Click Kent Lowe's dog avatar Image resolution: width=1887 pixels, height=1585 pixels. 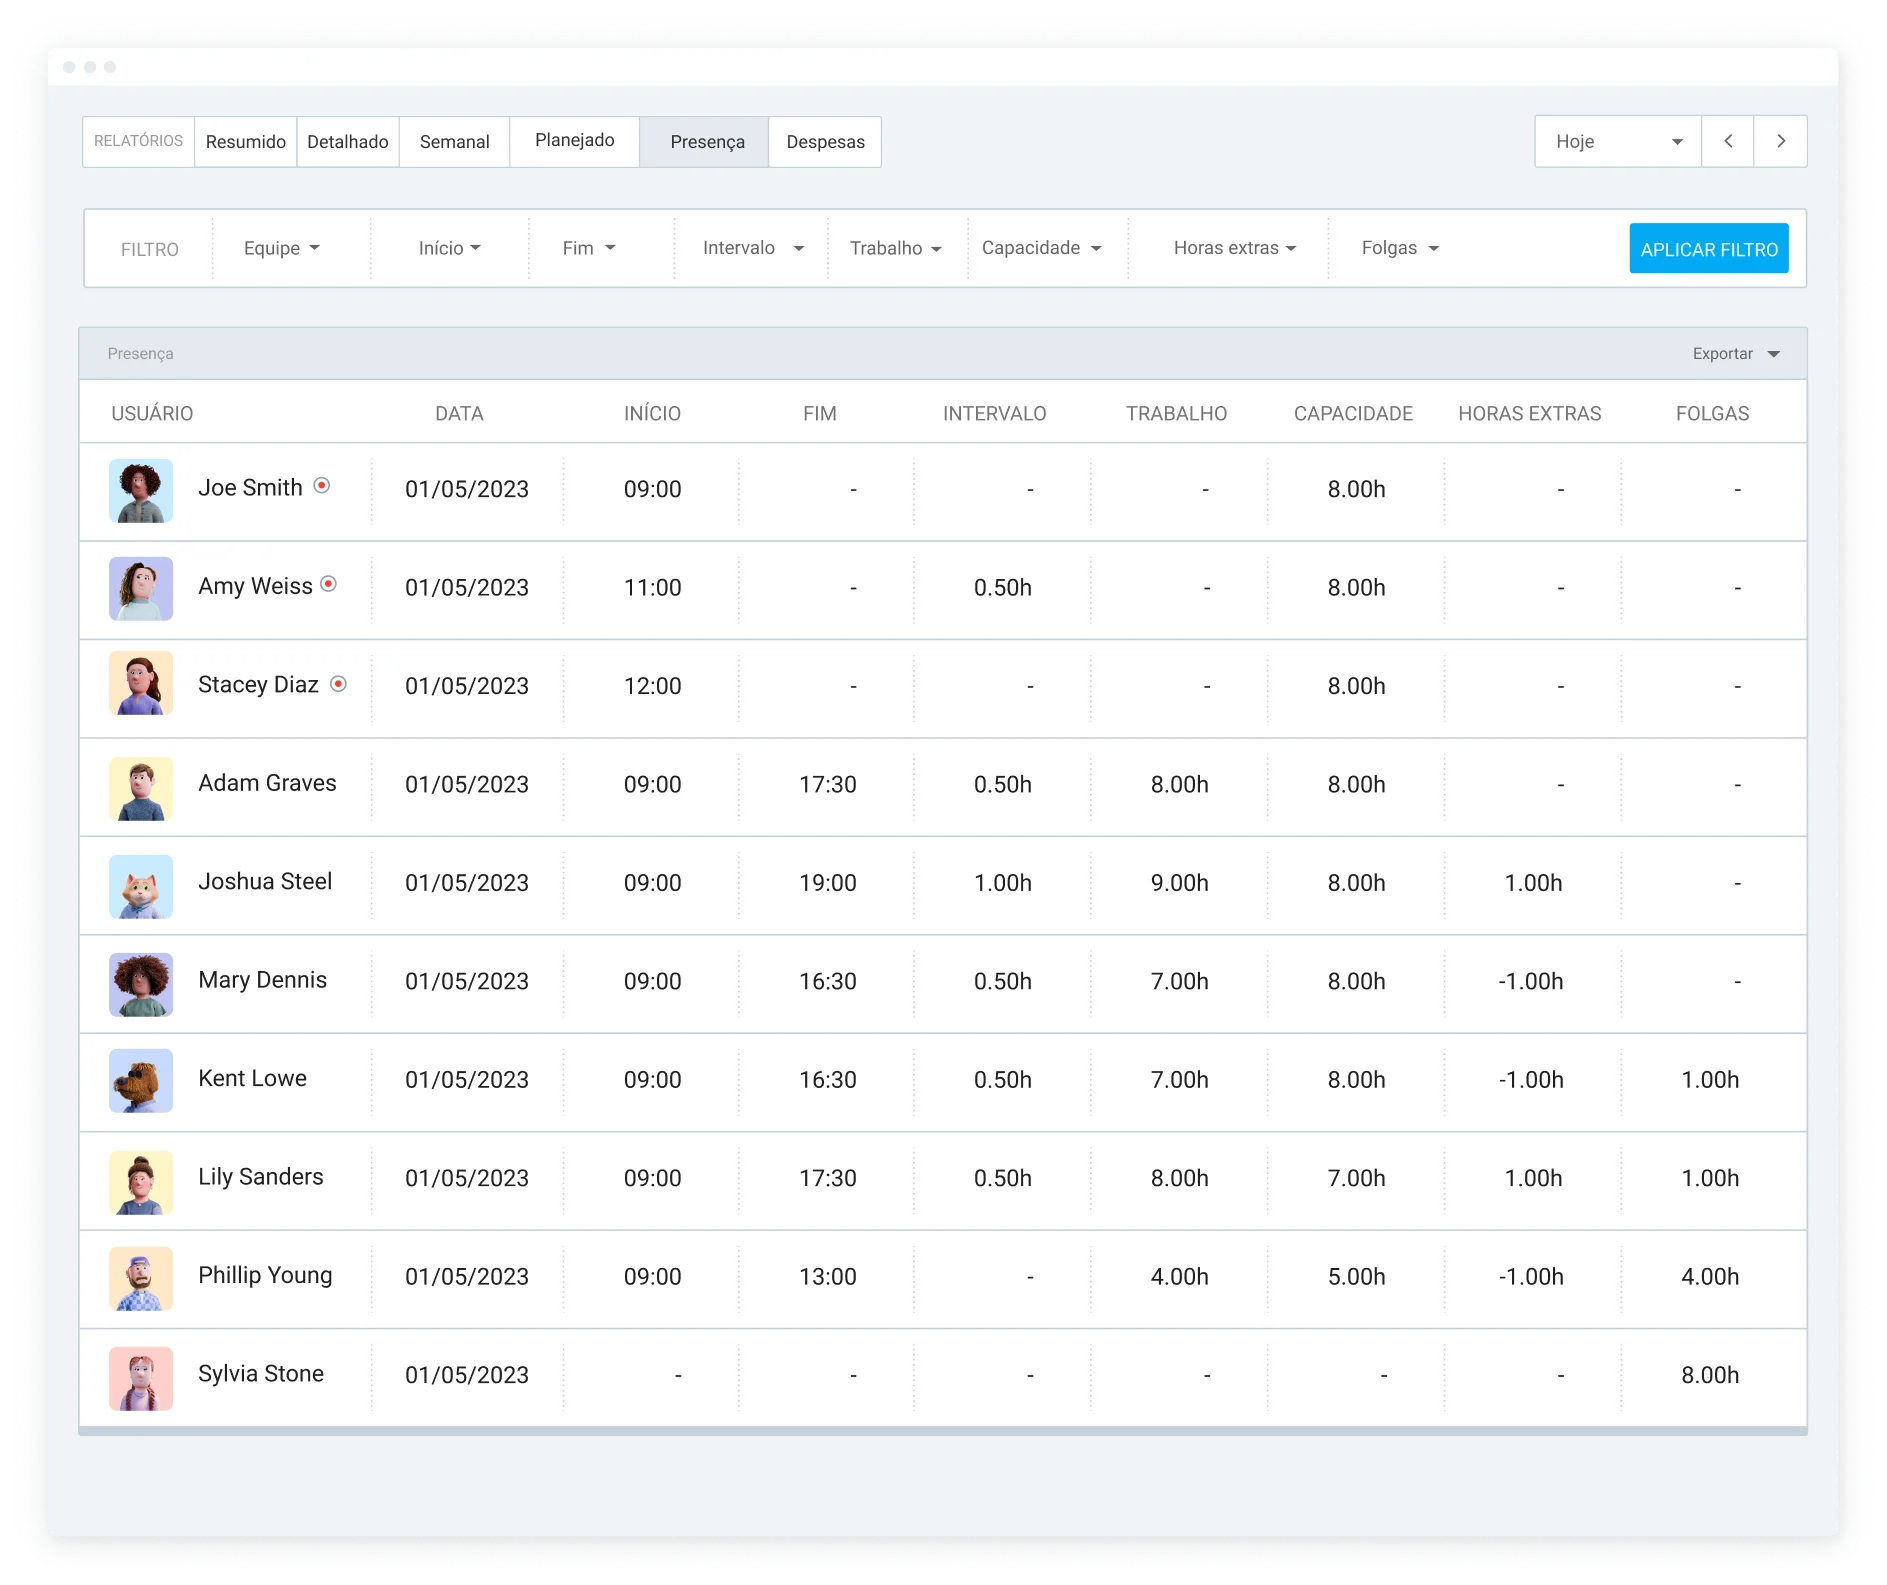[x=140, y=1081]
